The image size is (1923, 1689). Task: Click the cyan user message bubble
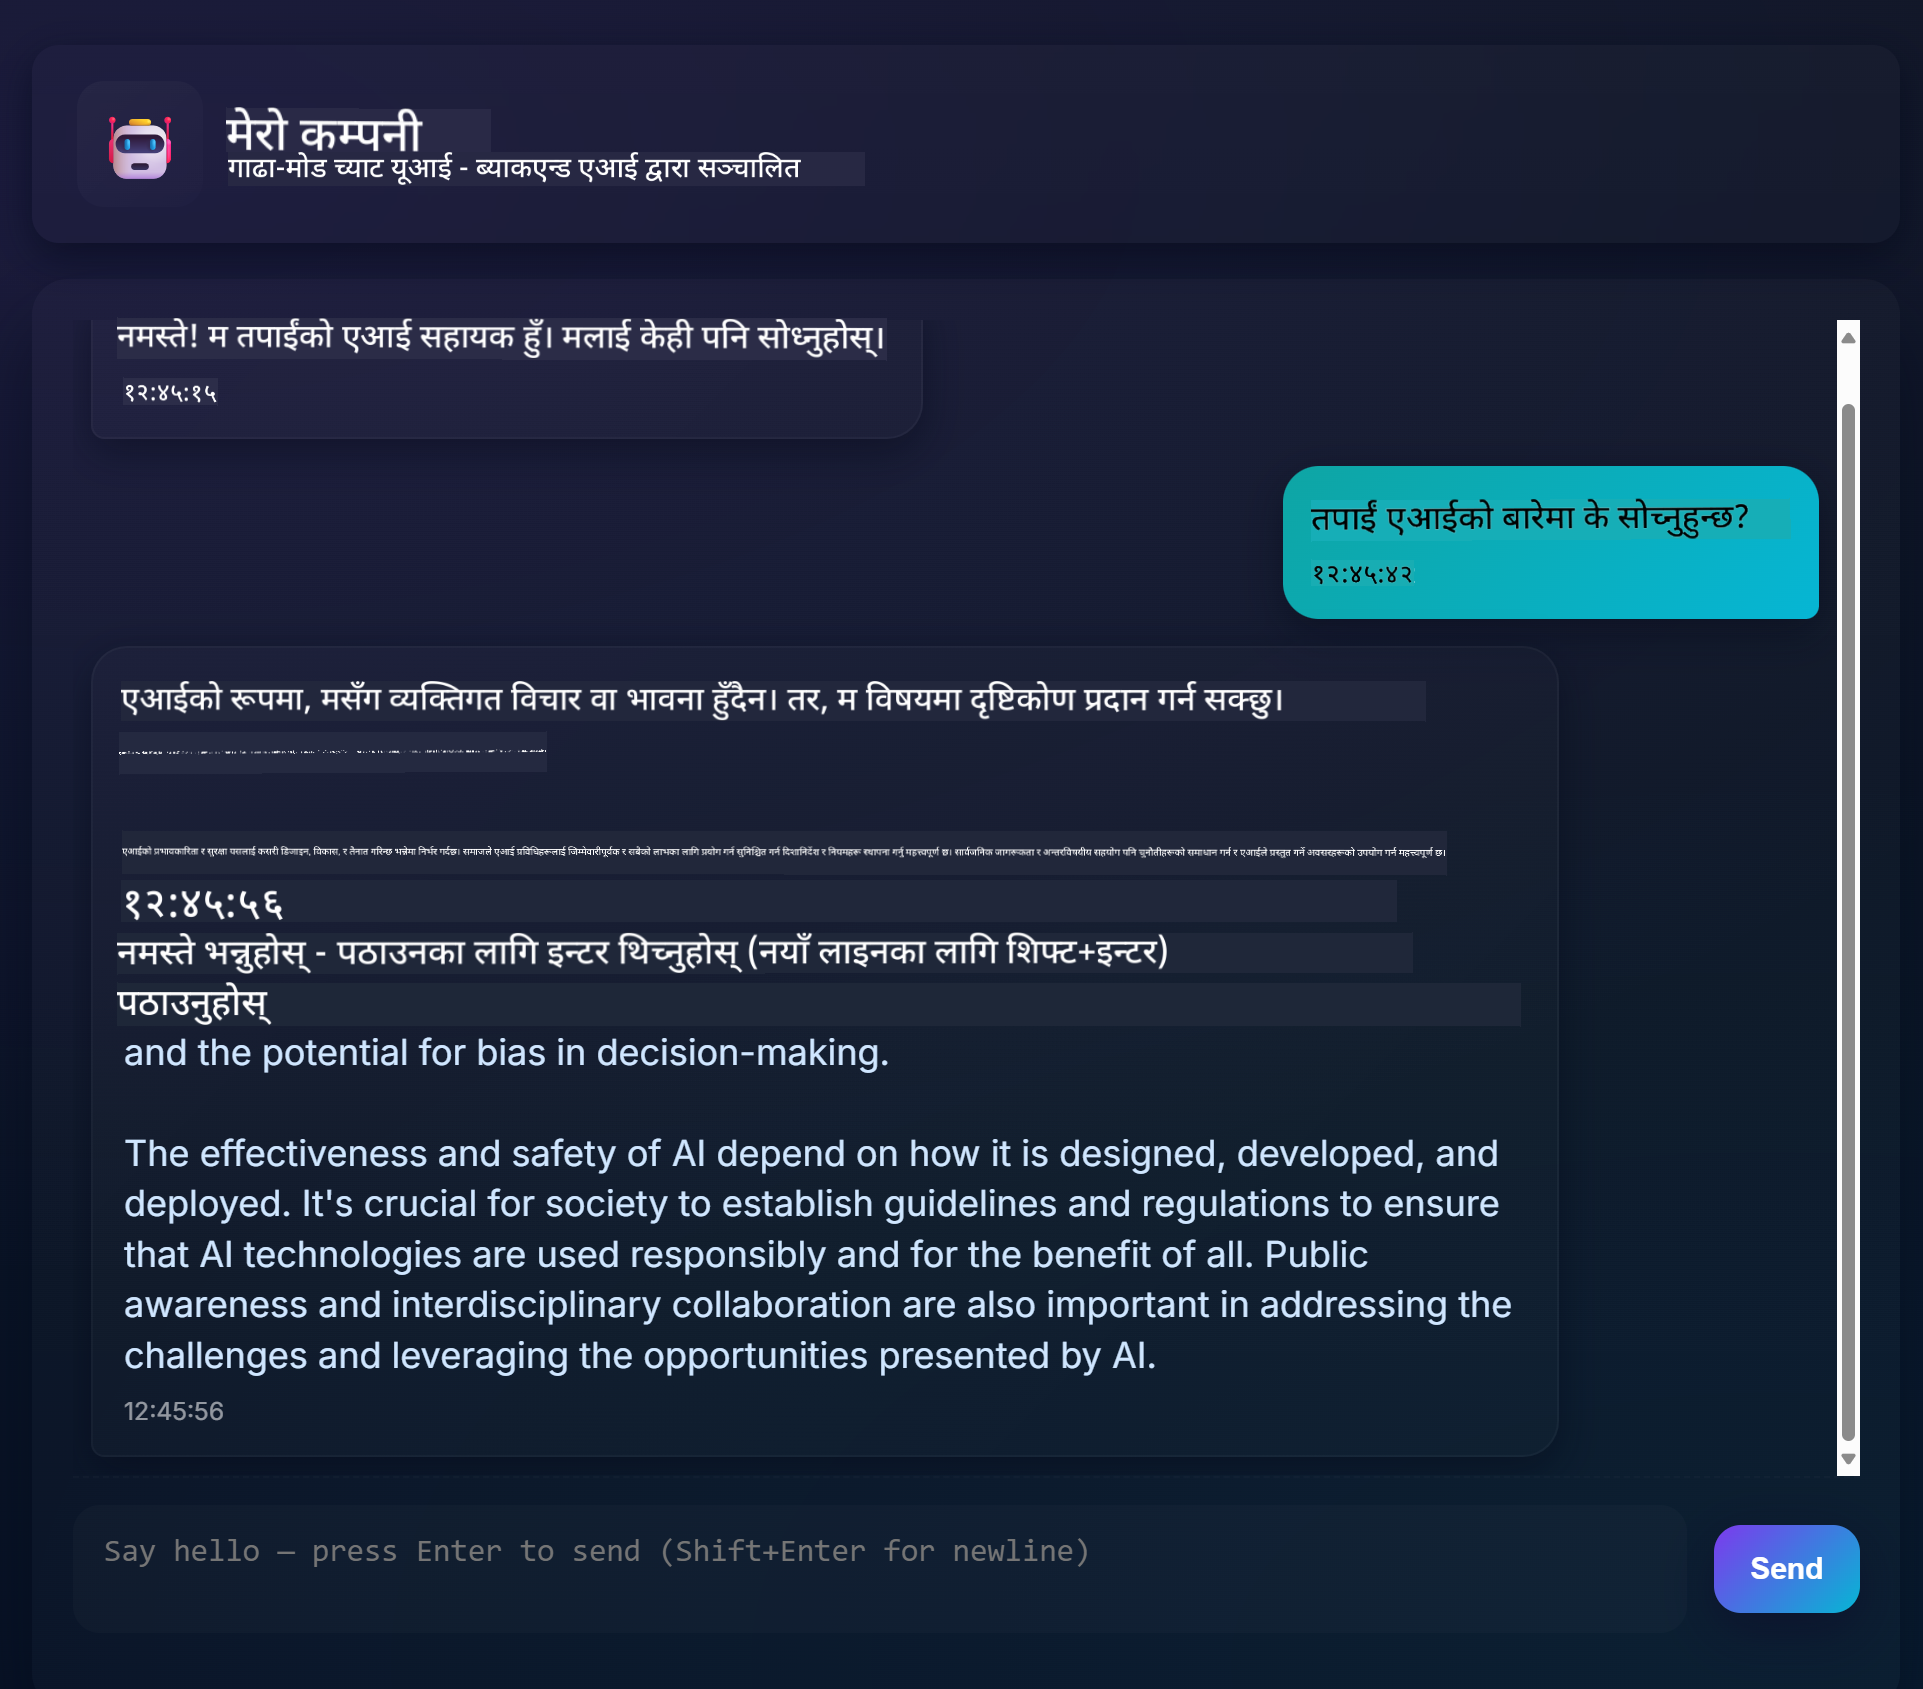tap(1550, 542)
